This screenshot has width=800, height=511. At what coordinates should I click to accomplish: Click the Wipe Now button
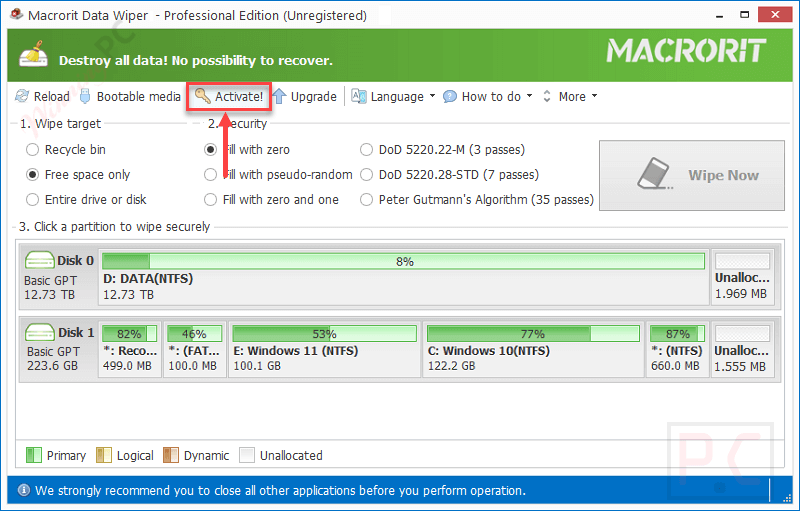[x=692, y=175]
